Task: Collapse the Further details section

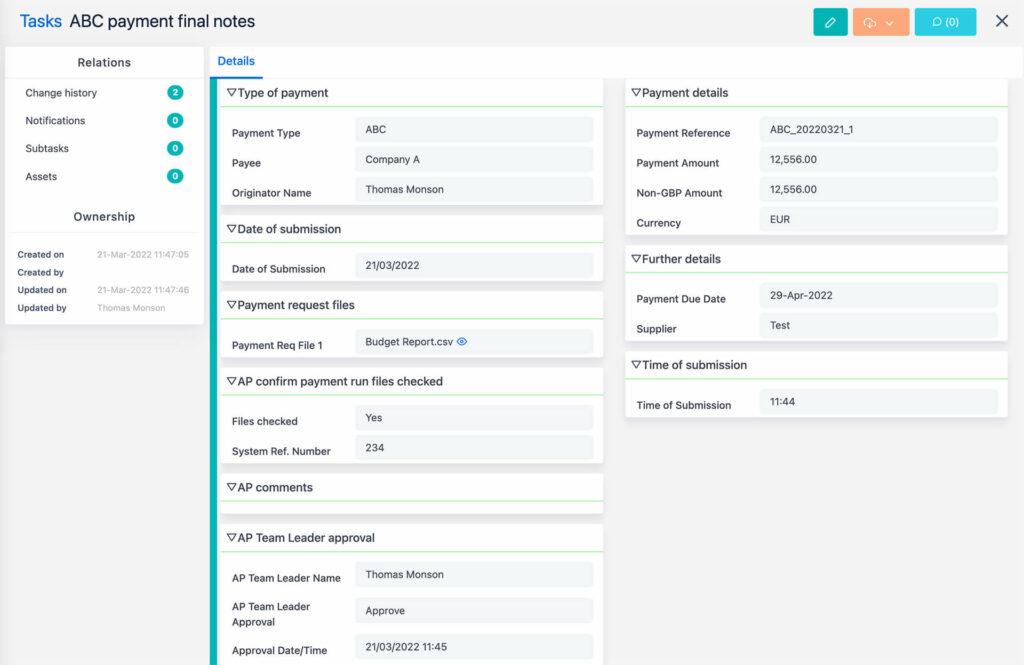Action: tap(635, 259)
